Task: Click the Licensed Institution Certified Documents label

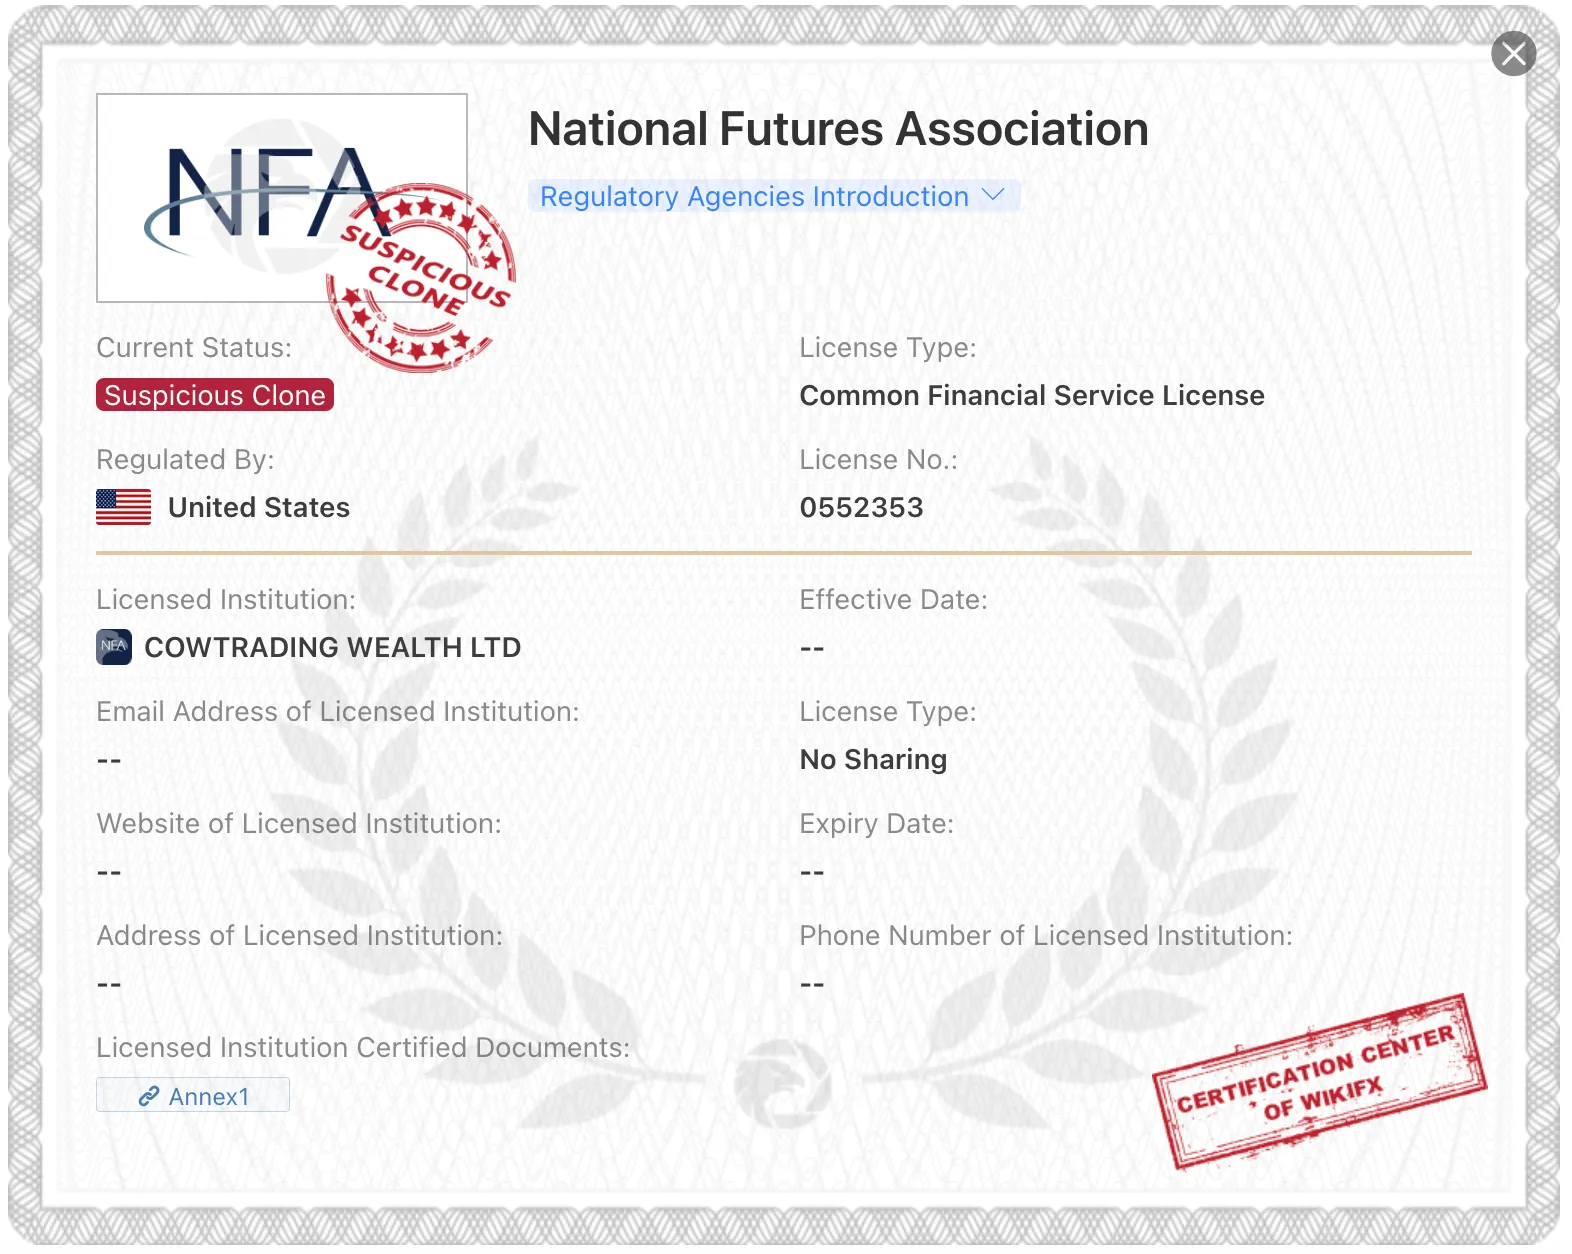Action: [x=363, y=1047]
